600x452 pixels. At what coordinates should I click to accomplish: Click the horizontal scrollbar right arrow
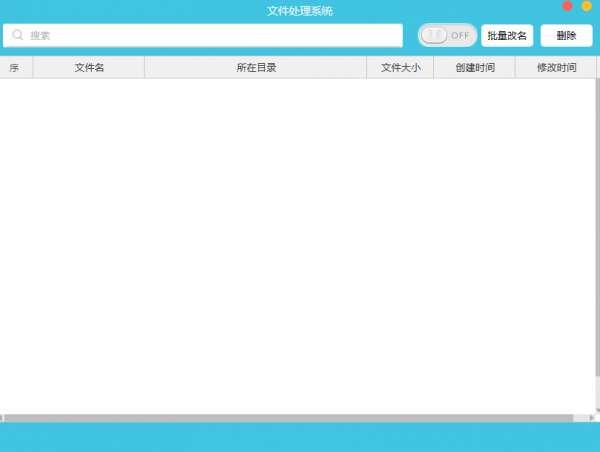(591, 418)
